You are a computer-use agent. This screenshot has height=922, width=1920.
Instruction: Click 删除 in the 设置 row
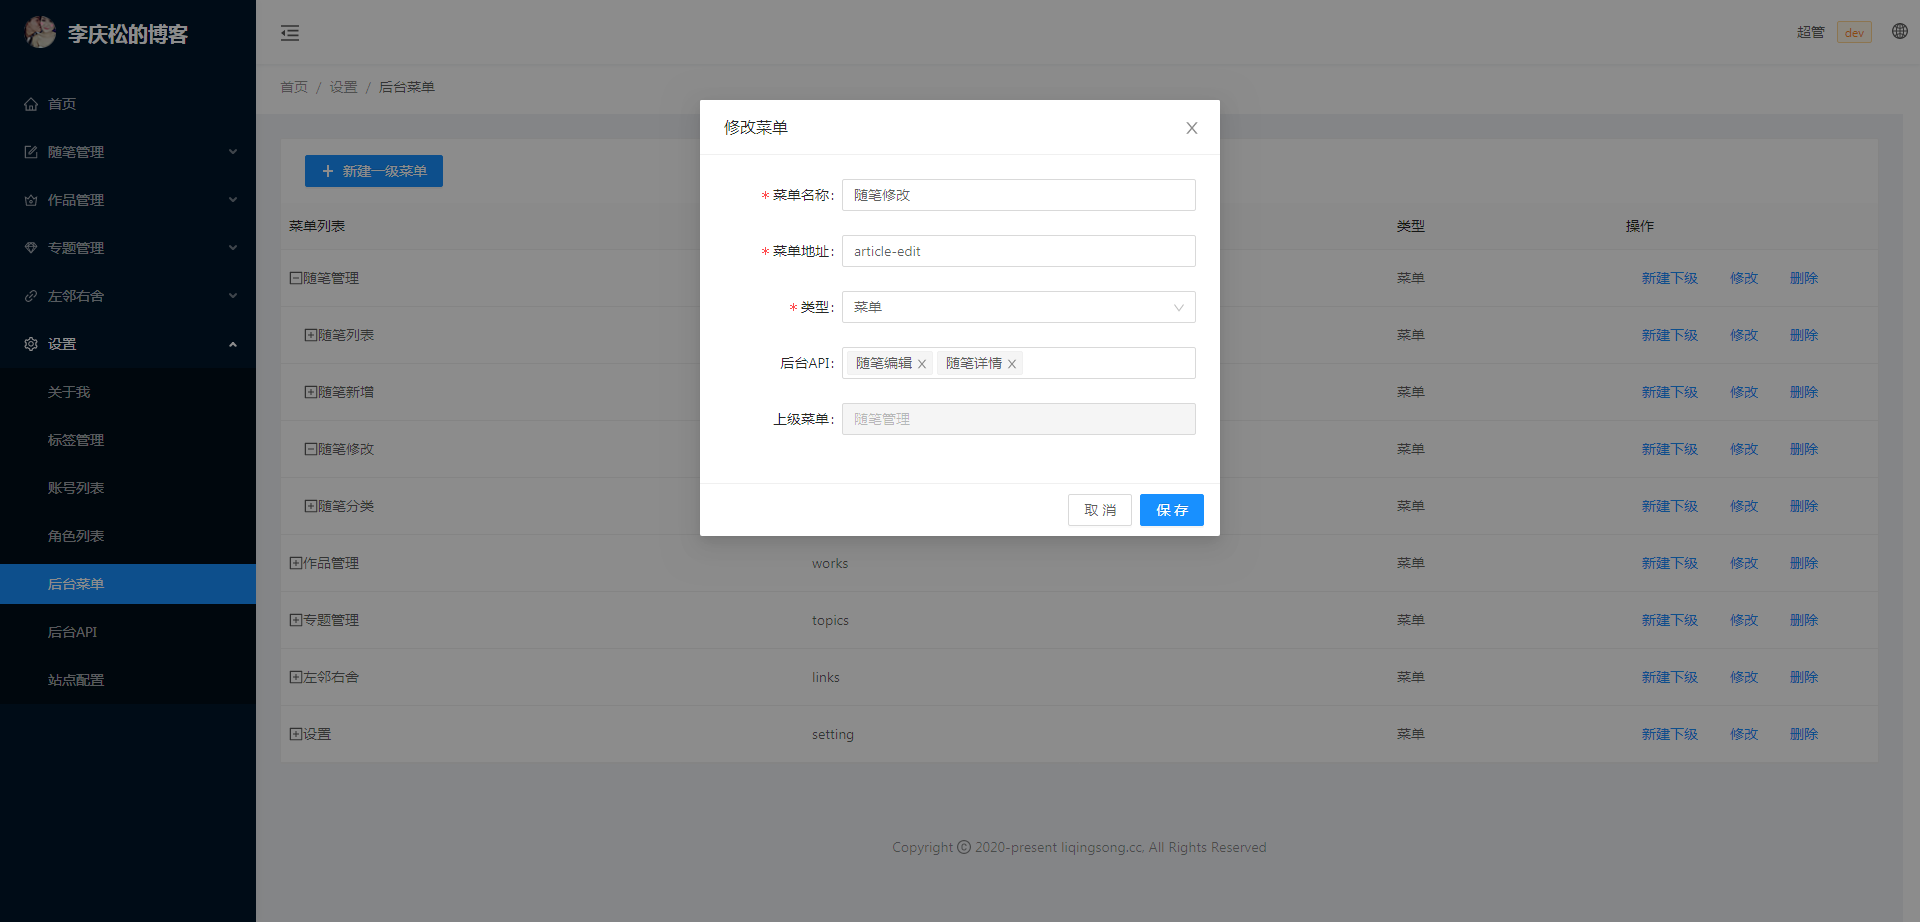(x=1804, y=734)
